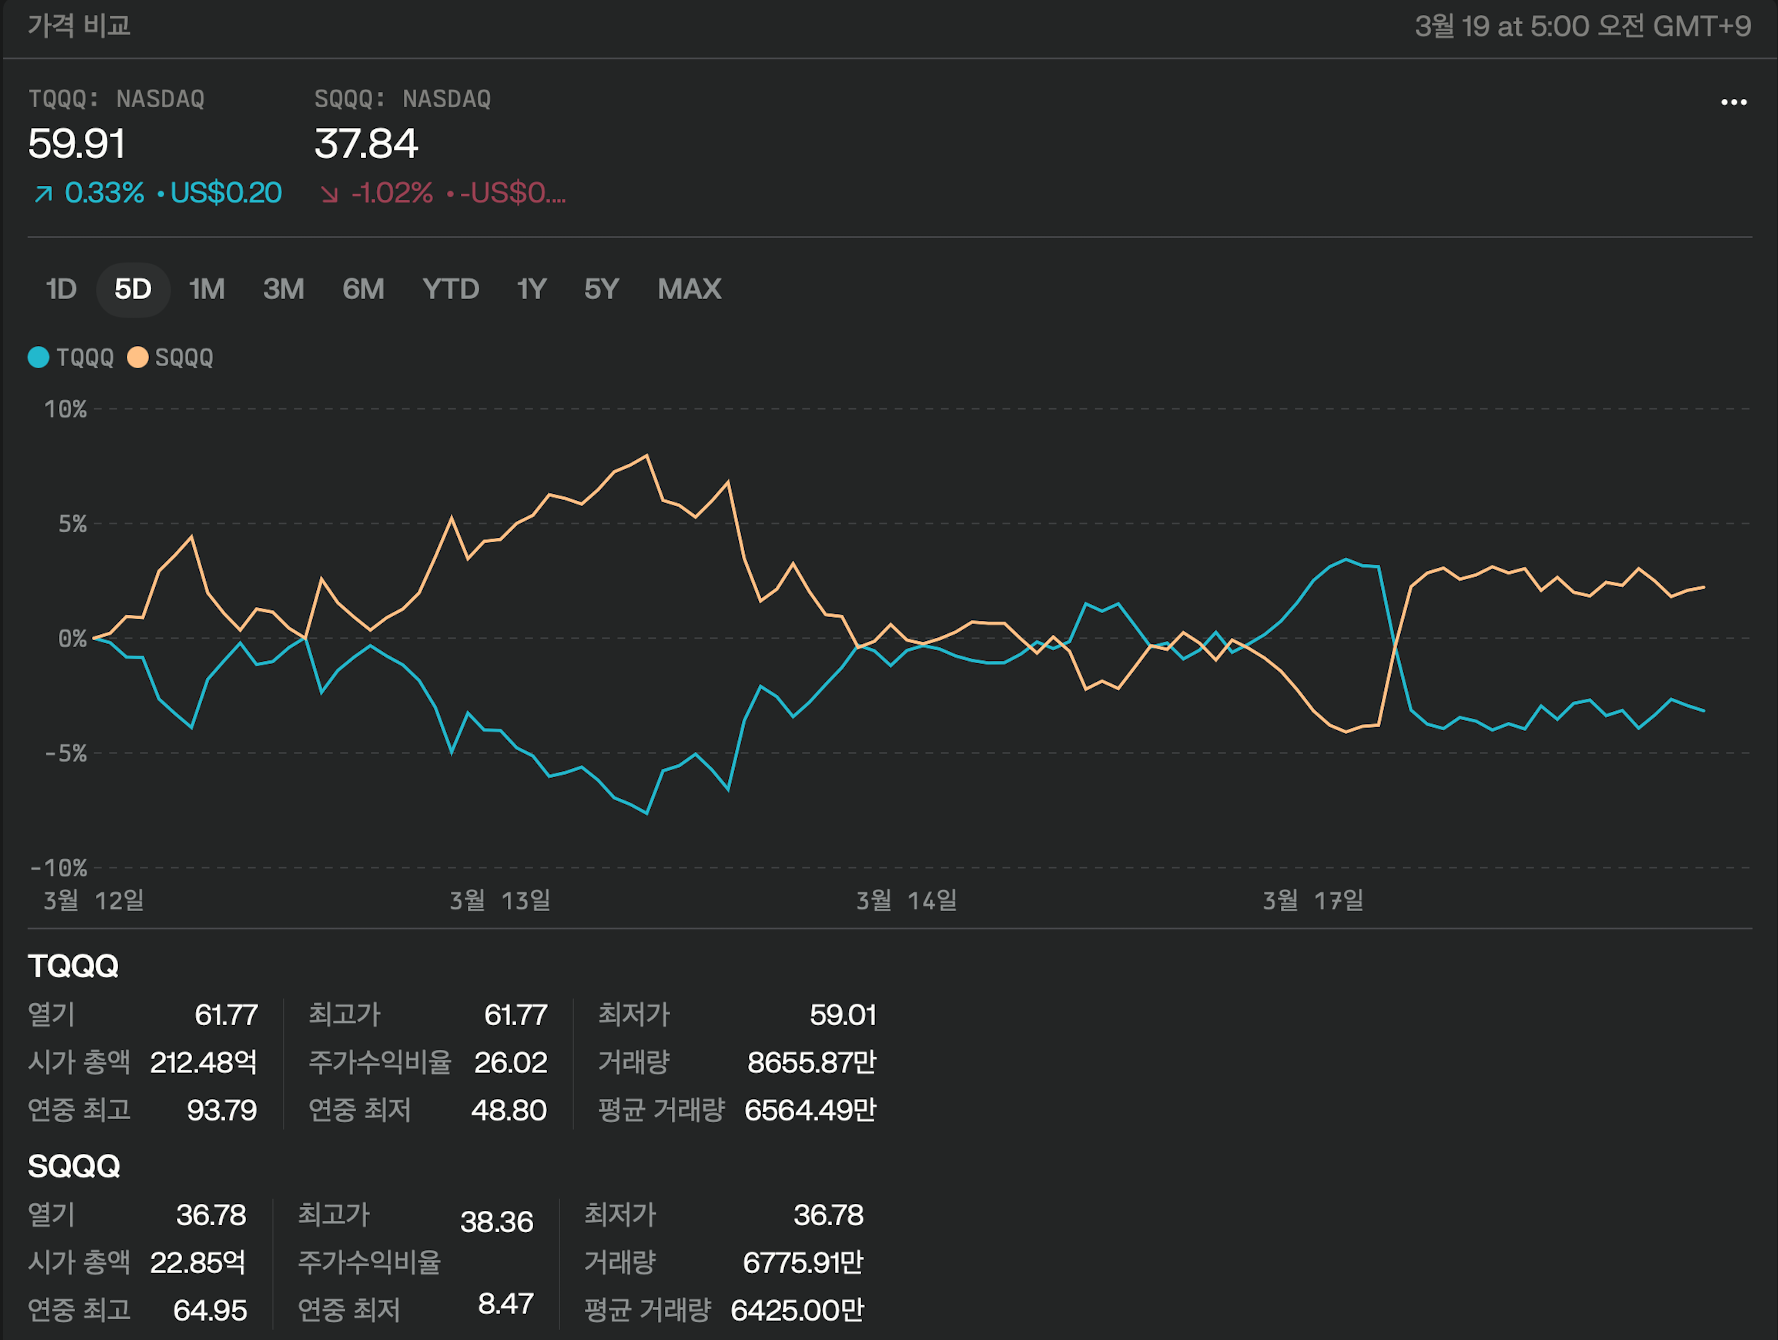
Task: Click TQQQ market cap 212.48억
Action: coord(203,1062)
